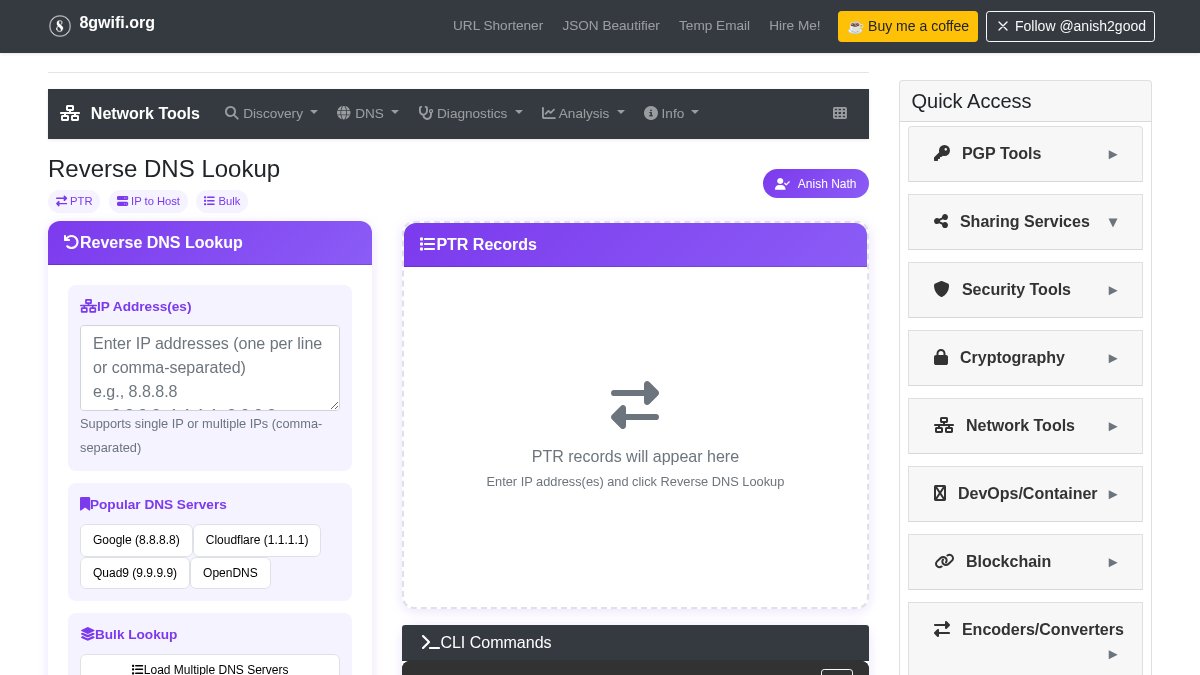Click the Security Tools shield icon

click(941, 289)
